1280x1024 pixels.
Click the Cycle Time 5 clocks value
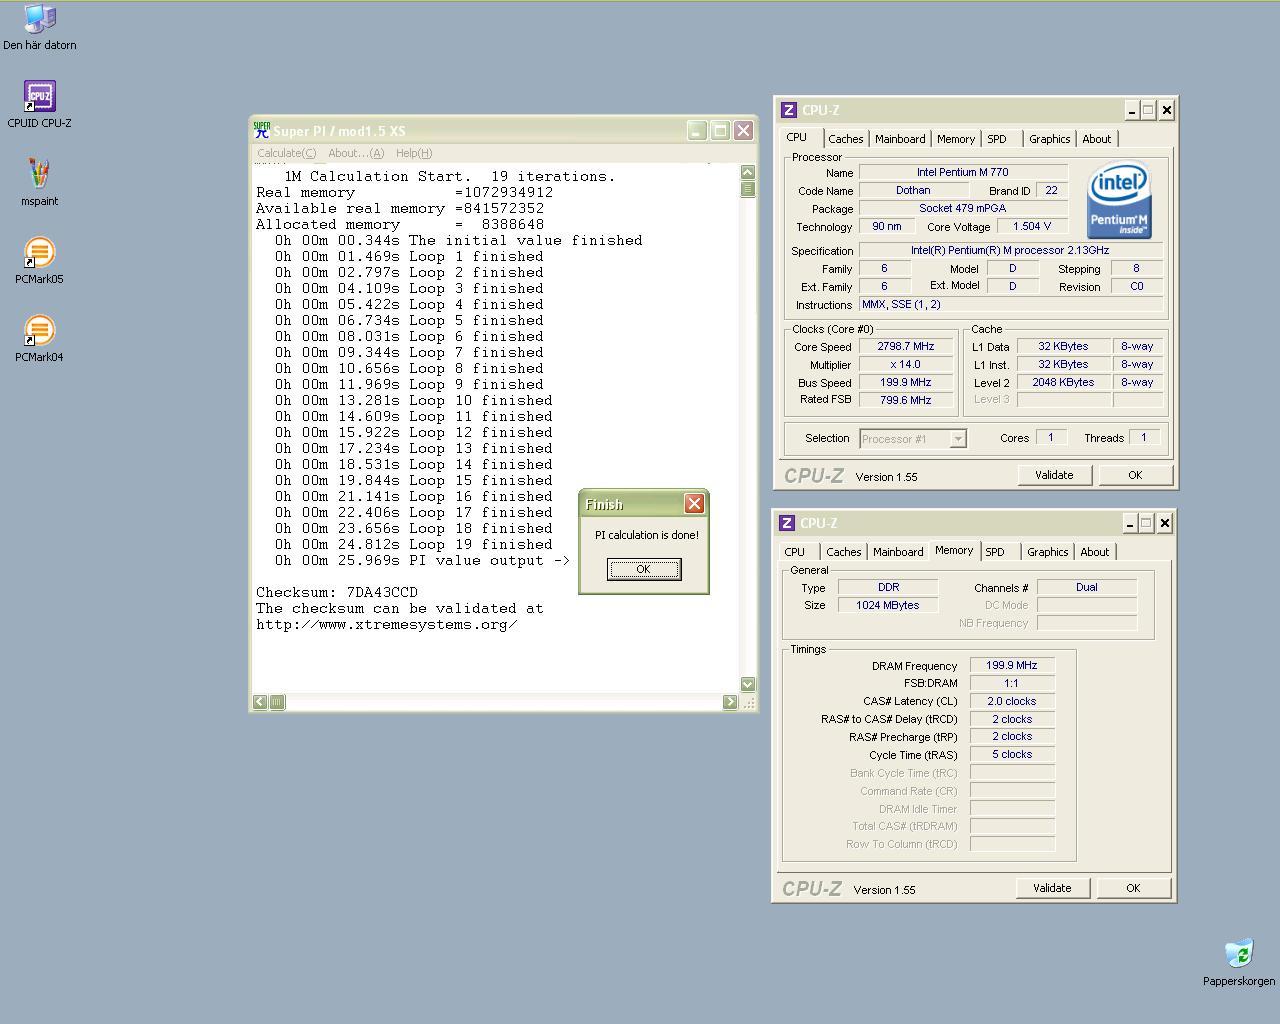pos(1012,755)
